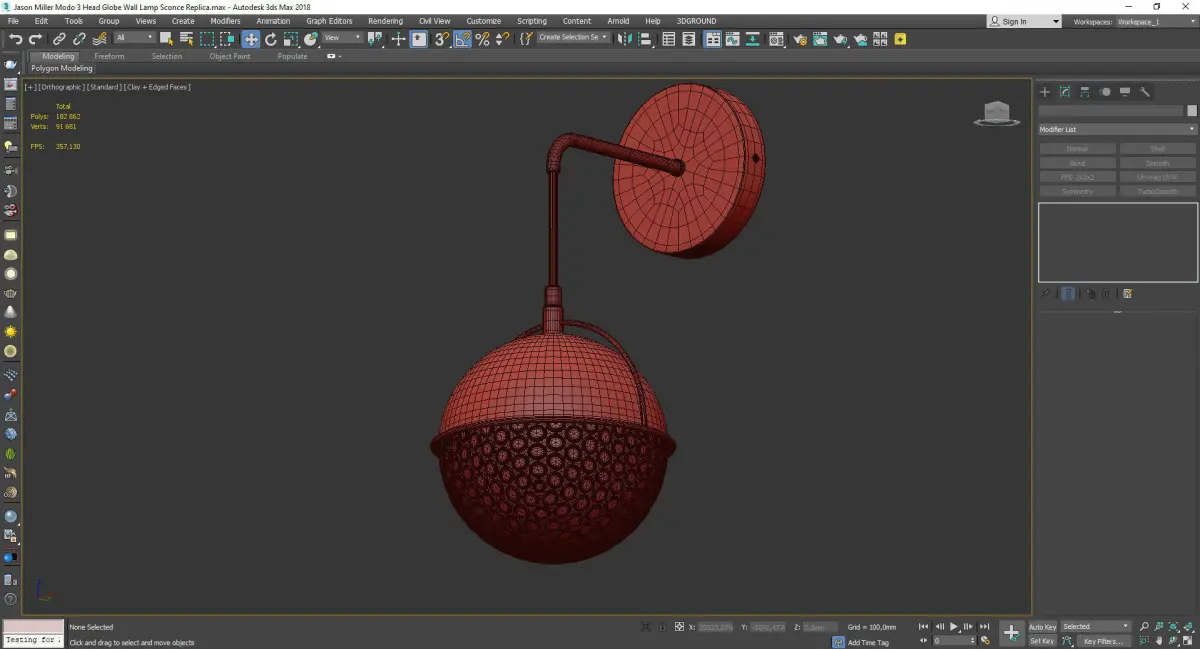Viewport: 1200px width, 649px height.
Task: Switch to the Object Paint tab
Action: click(x=230, y=56)
